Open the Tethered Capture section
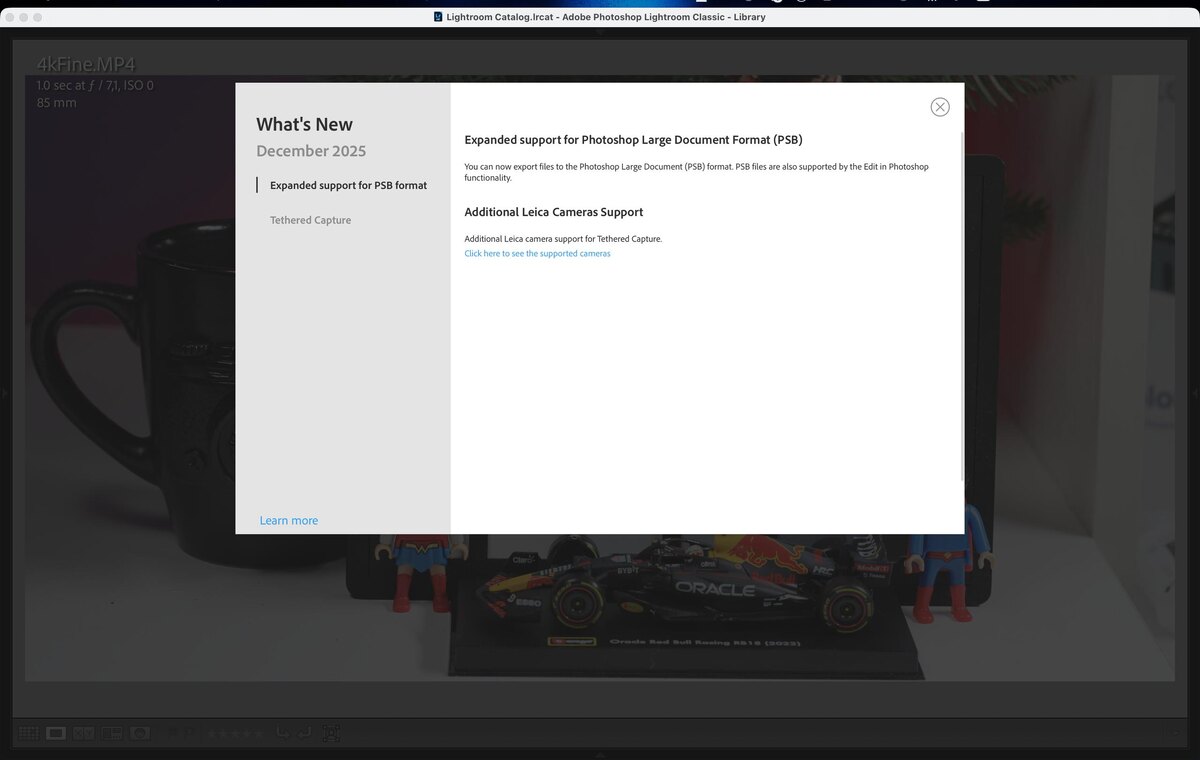 tap(310, 220)
